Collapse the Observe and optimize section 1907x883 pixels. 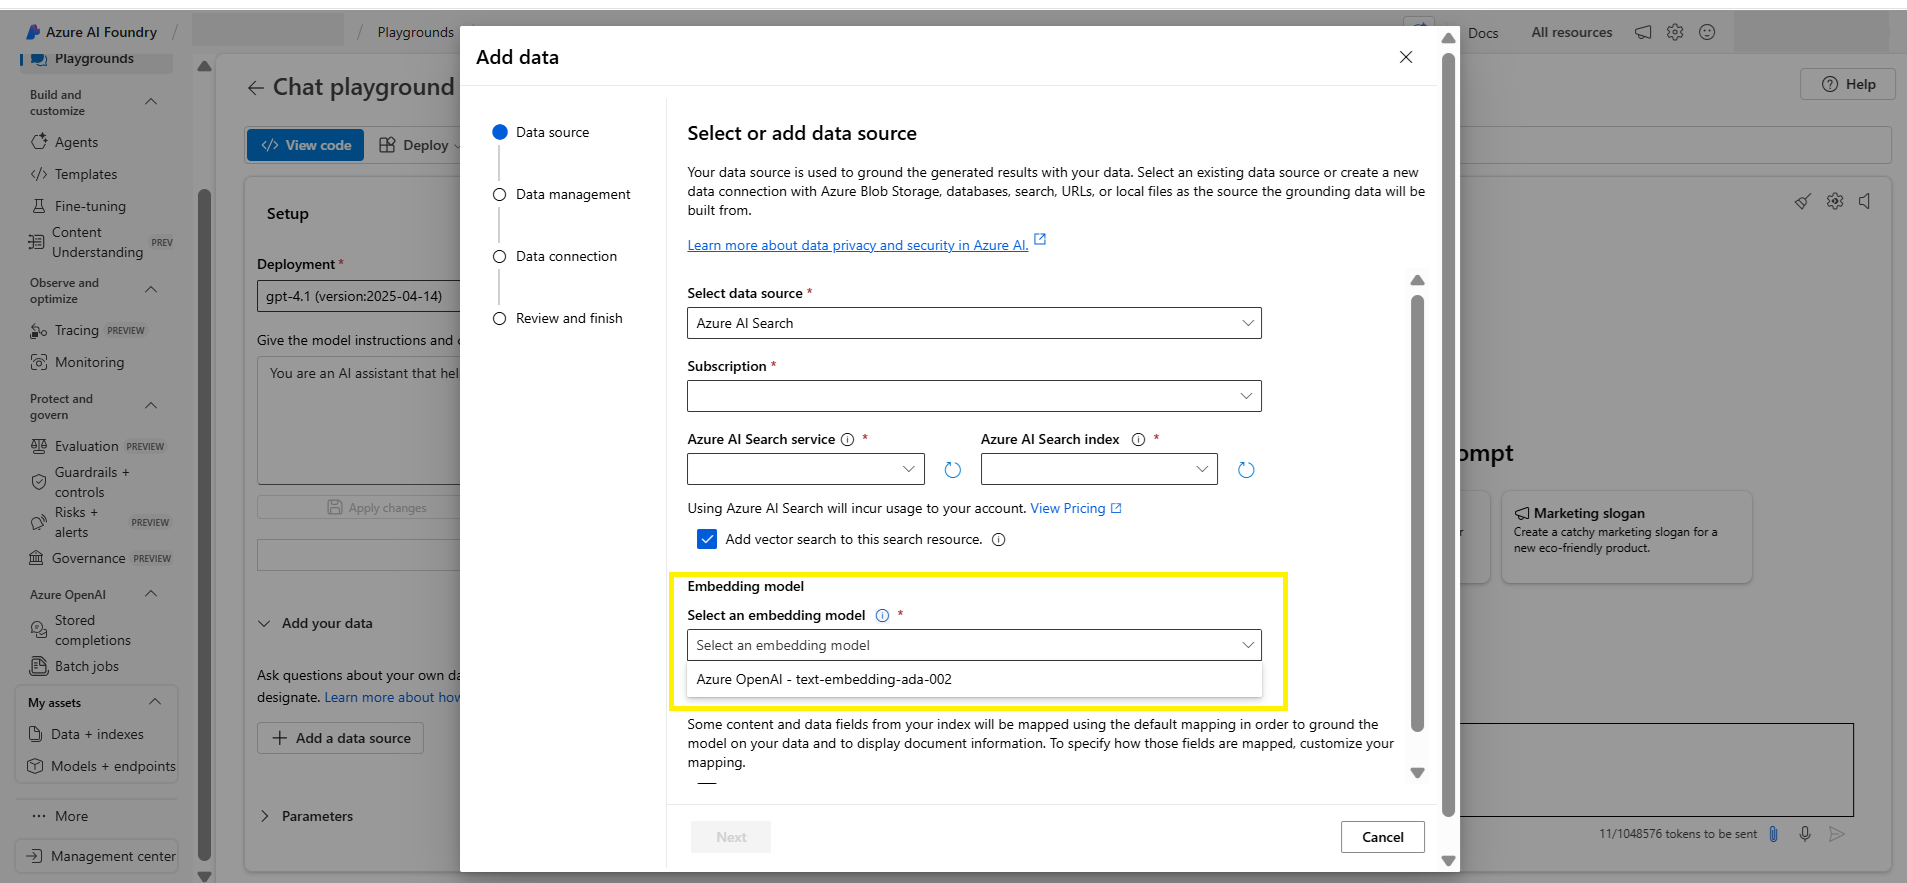click(151, 290)
